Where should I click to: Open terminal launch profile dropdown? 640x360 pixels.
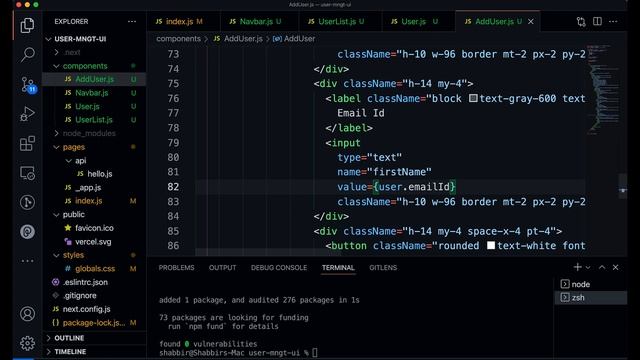pos(588,268)
